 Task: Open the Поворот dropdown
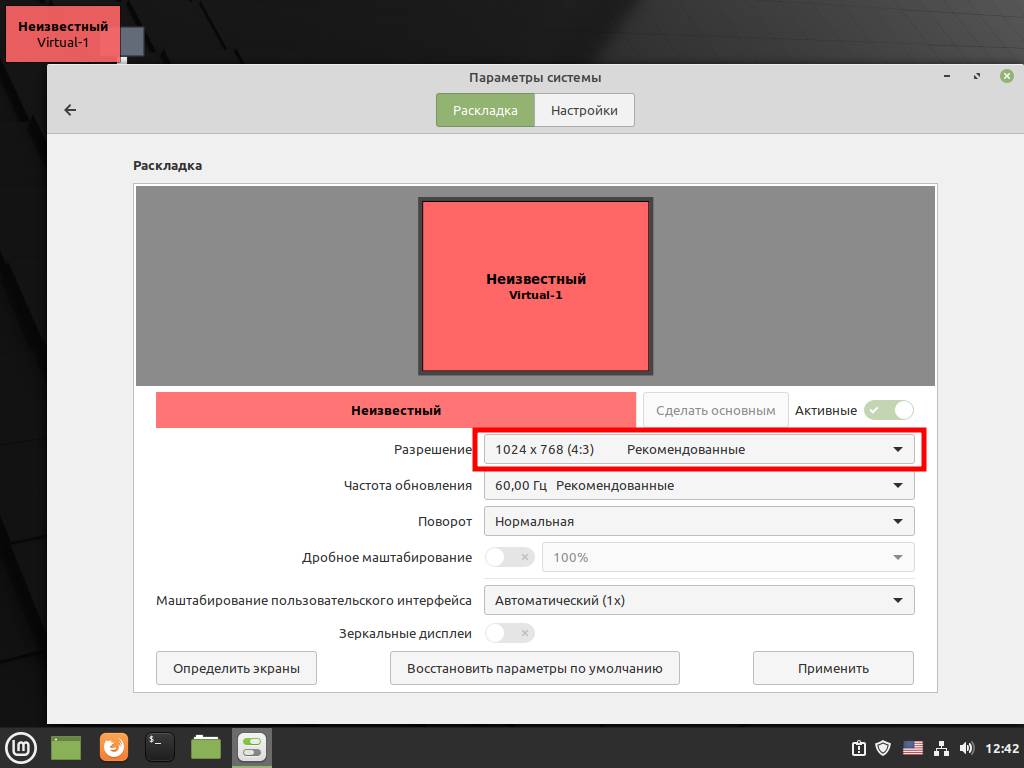pyautogui.click(x=698, y=521)
